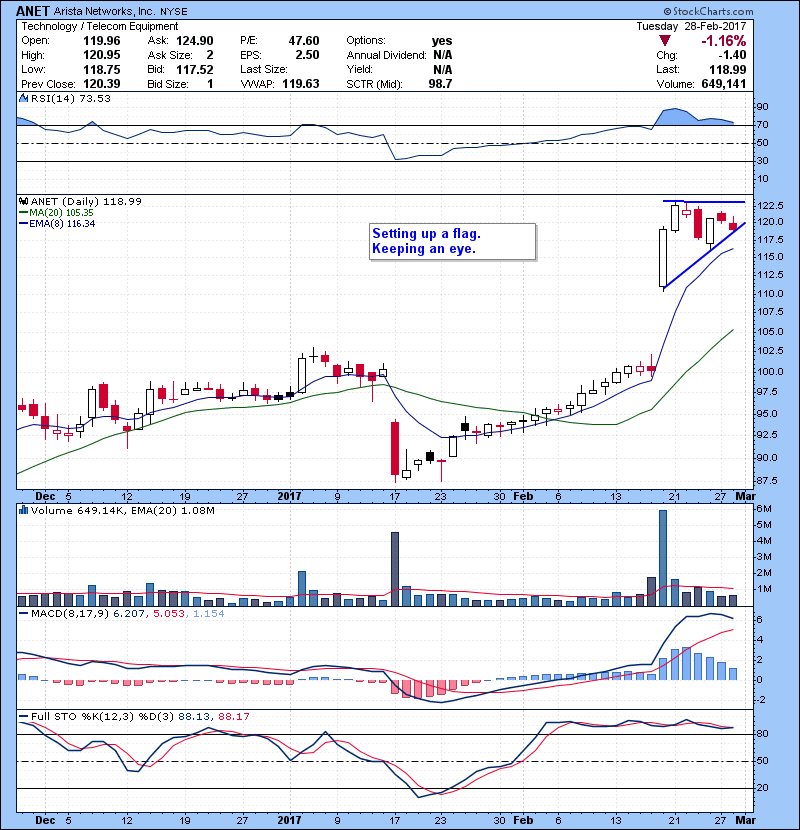Click the date Tuesday 28-Feb-2017

(691, 26)
